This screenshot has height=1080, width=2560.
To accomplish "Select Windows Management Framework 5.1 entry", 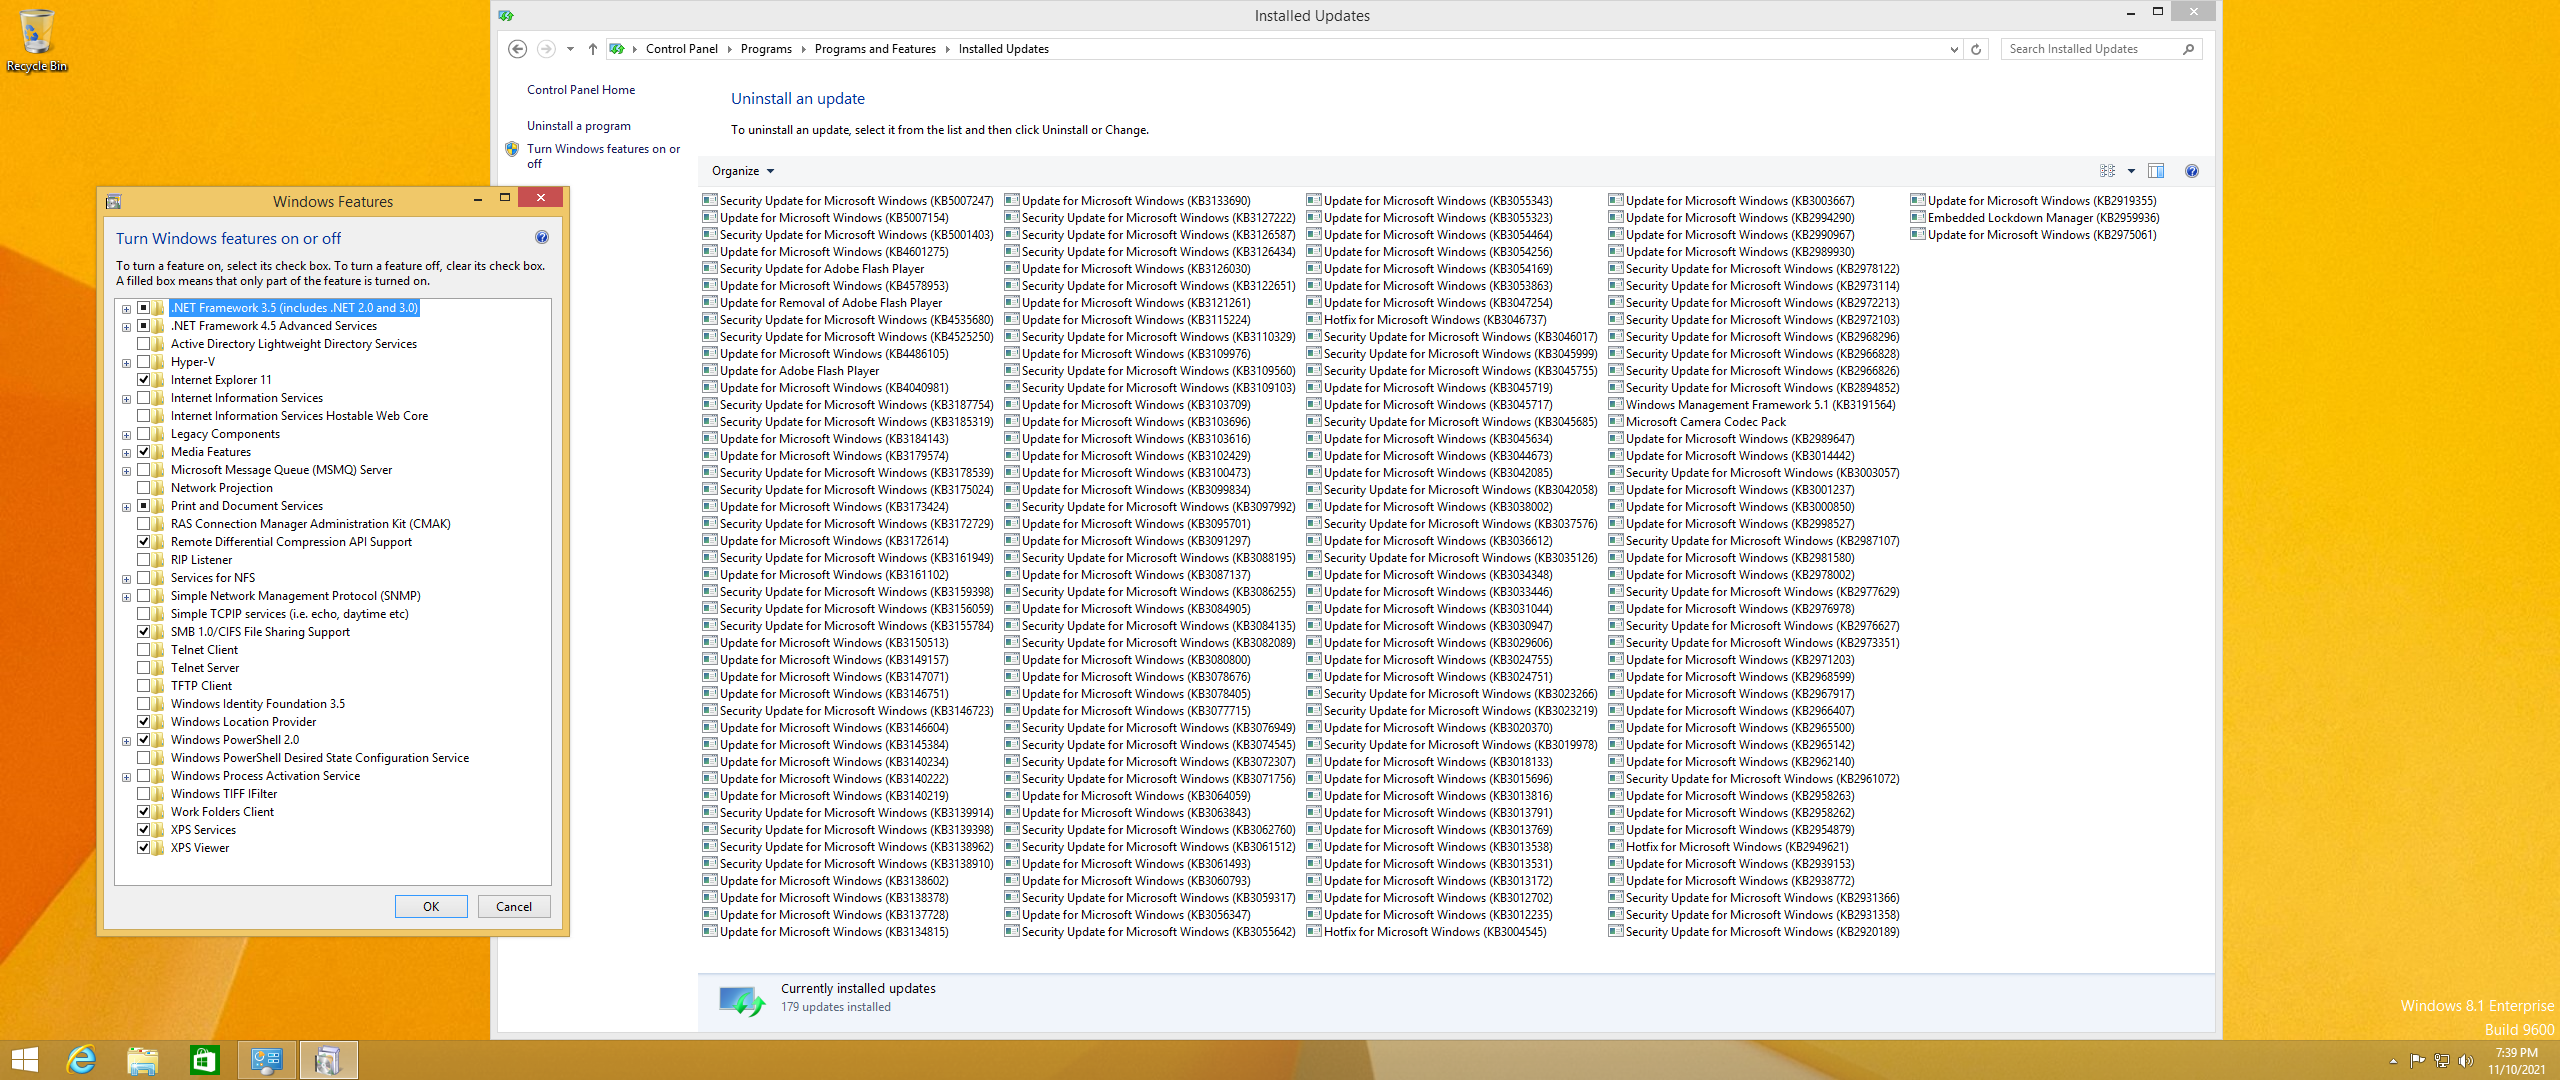I will tap(1752, 405).
